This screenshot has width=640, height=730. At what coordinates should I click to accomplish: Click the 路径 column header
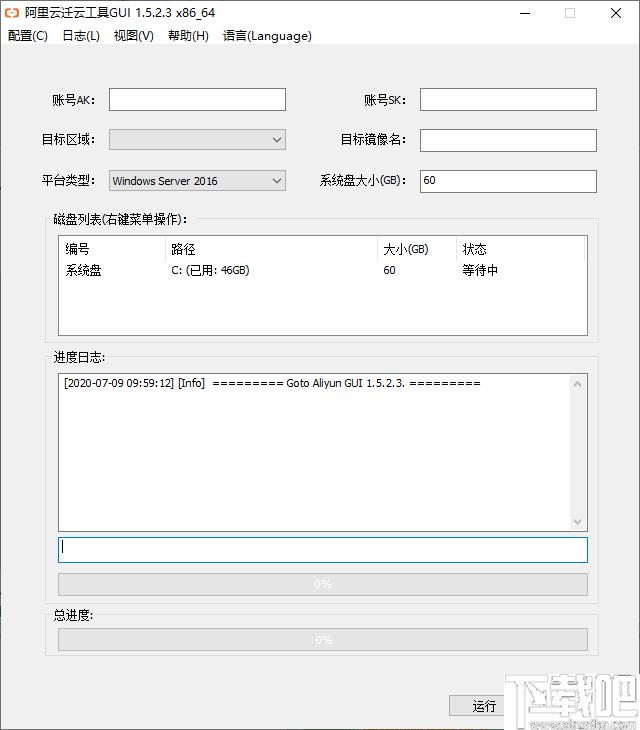coord(270,249)
